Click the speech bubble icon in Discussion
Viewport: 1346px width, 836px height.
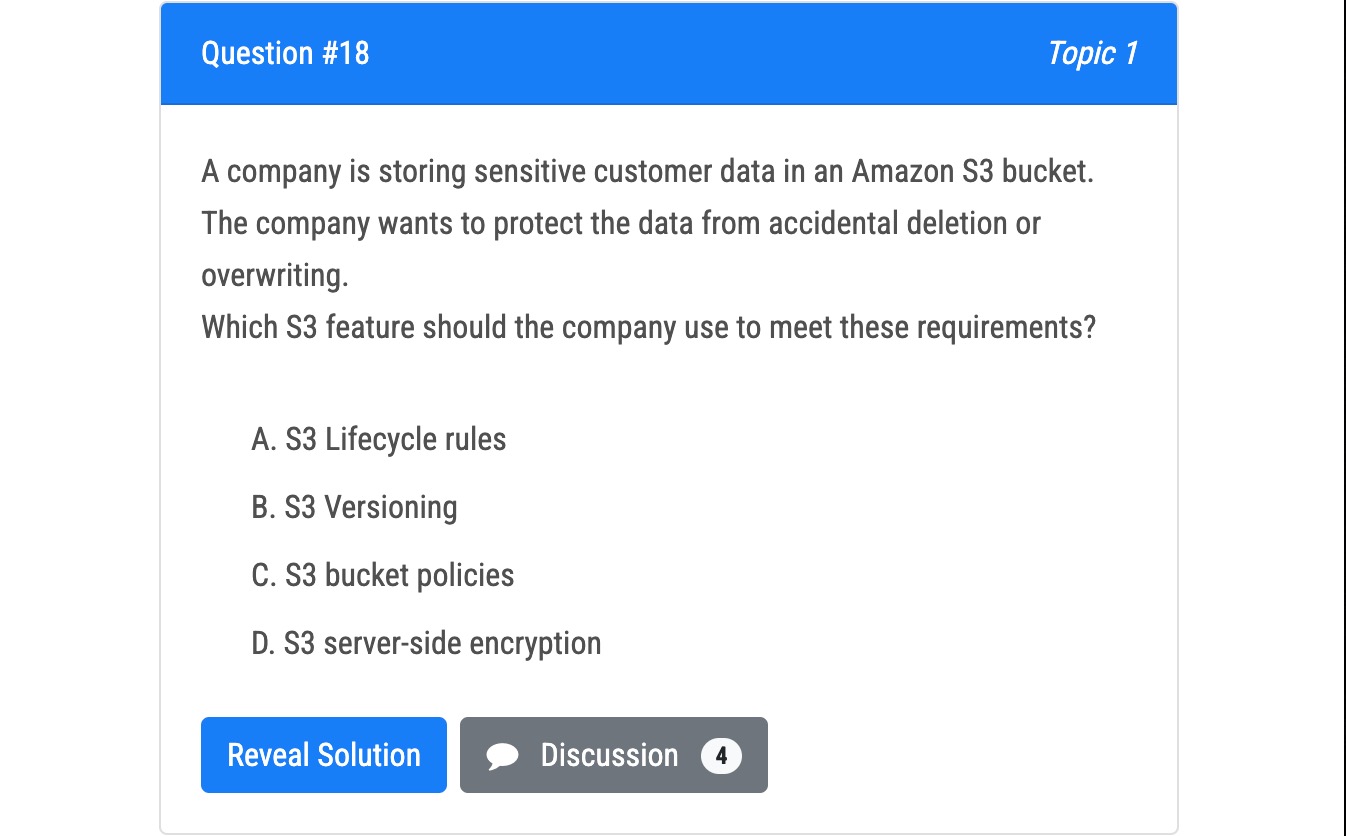point(503,757)
